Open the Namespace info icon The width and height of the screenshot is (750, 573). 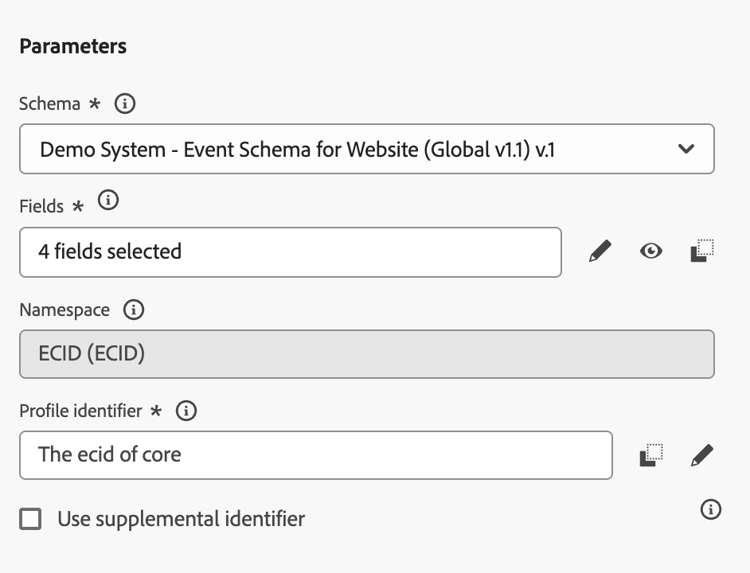(134, 310)
